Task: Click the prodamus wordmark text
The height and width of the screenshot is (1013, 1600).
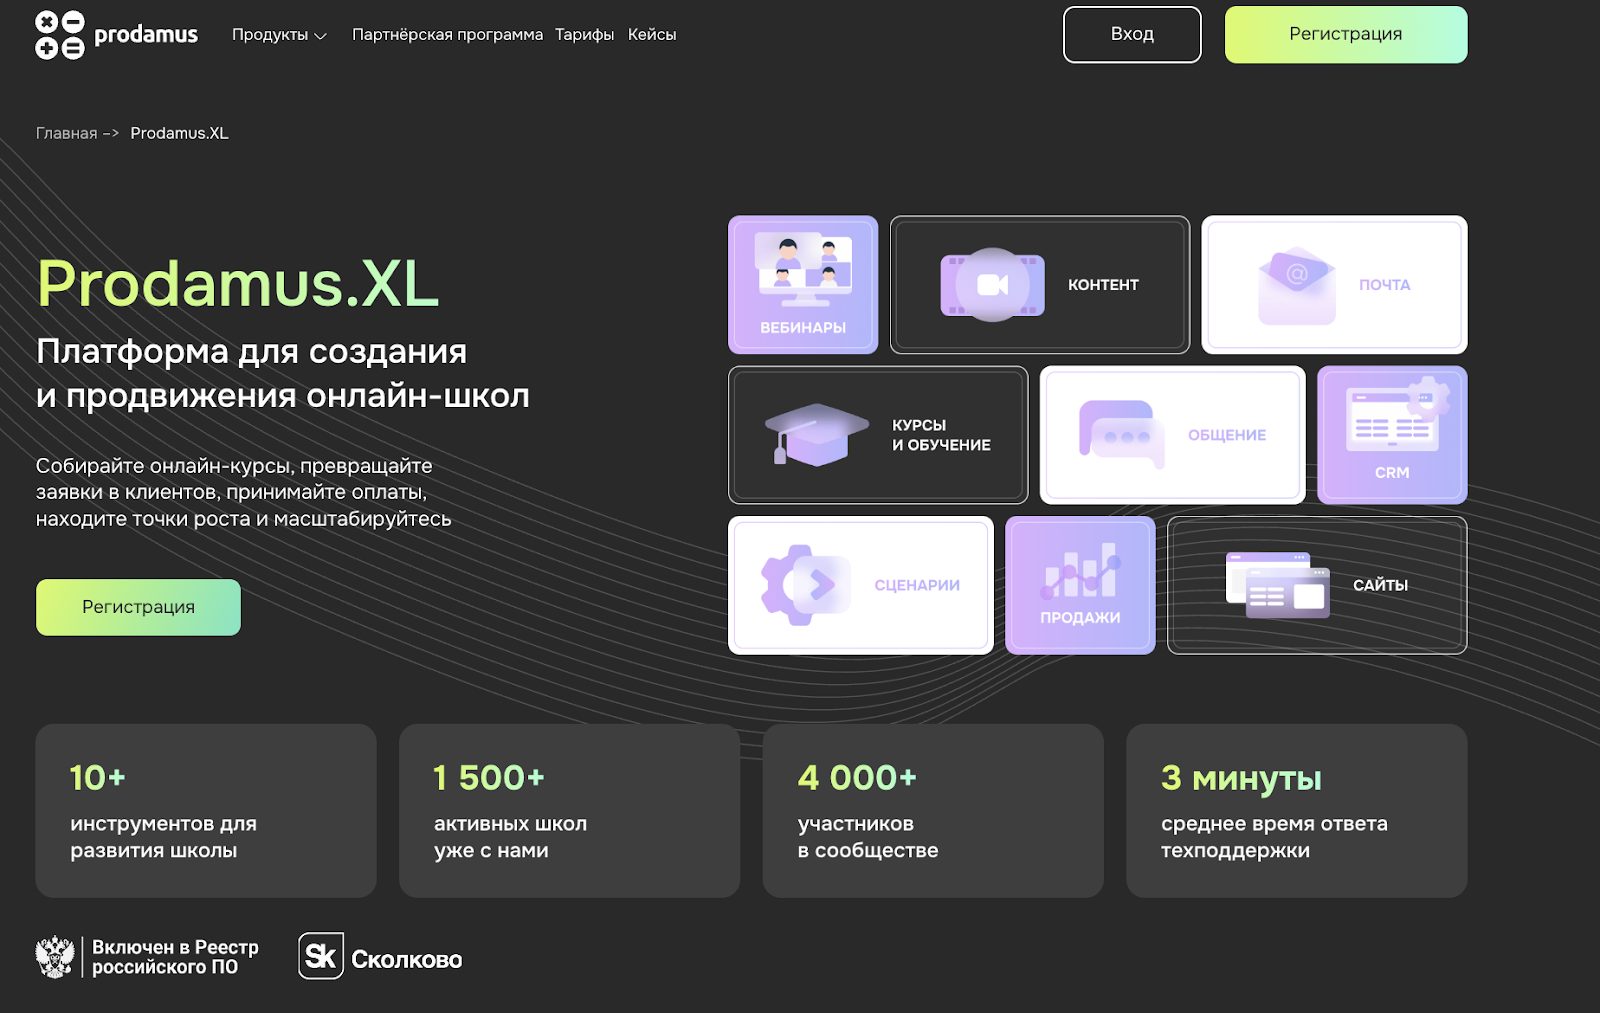Action: point(146,35)
